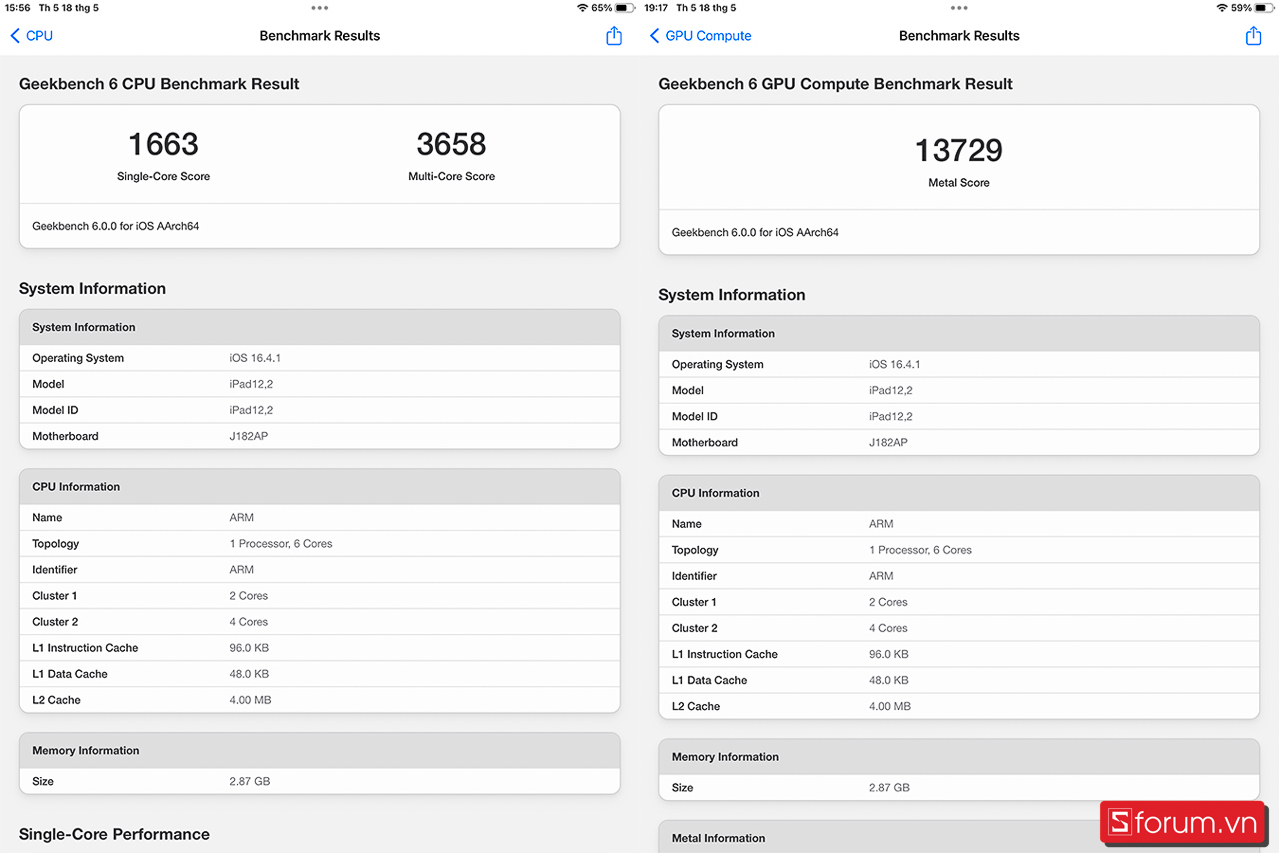This screenshot has width=1280, height=853.
Task: Tap the battery icon showing 59%
Action: [x=1266, y=8]
